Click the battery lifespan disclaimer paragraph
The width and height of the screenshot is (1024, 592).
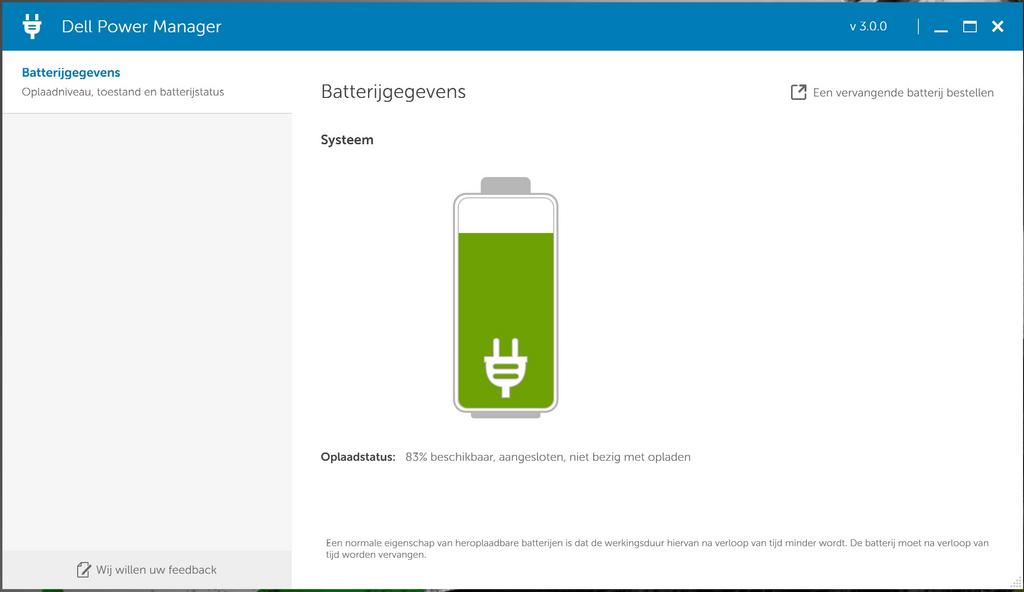657,549
